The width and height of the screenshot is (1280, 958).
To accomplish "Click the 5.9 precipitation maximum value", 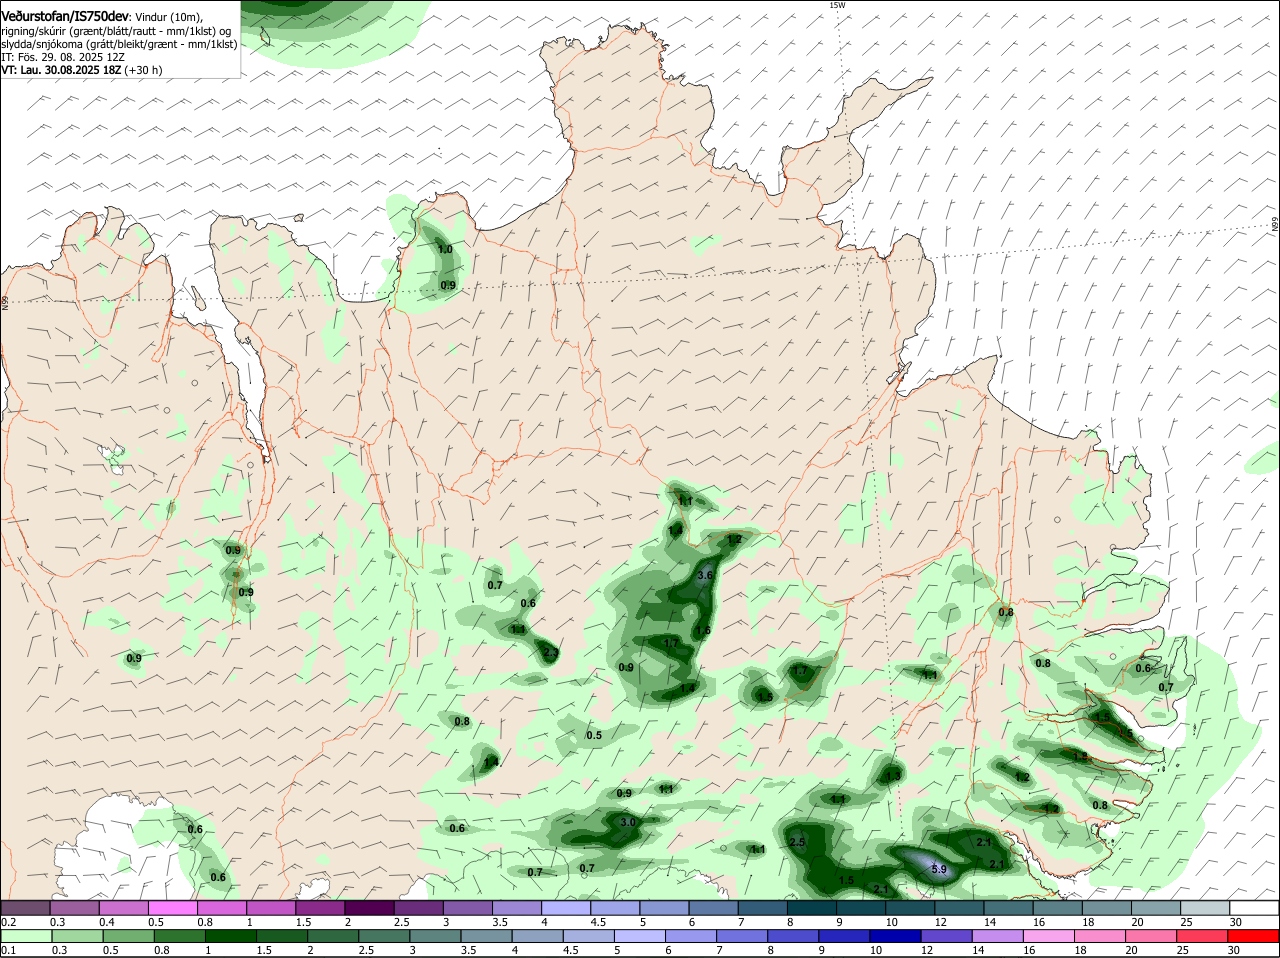I will tap(938, 869).
